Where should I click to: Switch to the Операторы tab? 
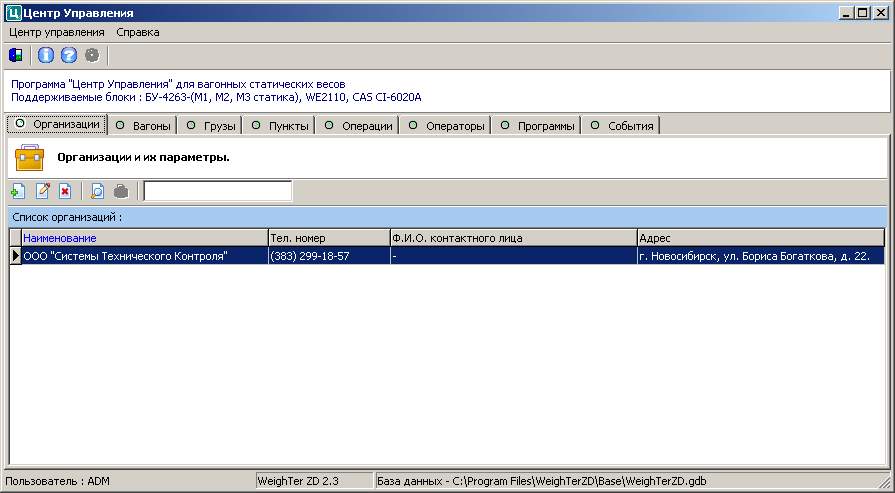pyautogui.click(x=447, y=126)
